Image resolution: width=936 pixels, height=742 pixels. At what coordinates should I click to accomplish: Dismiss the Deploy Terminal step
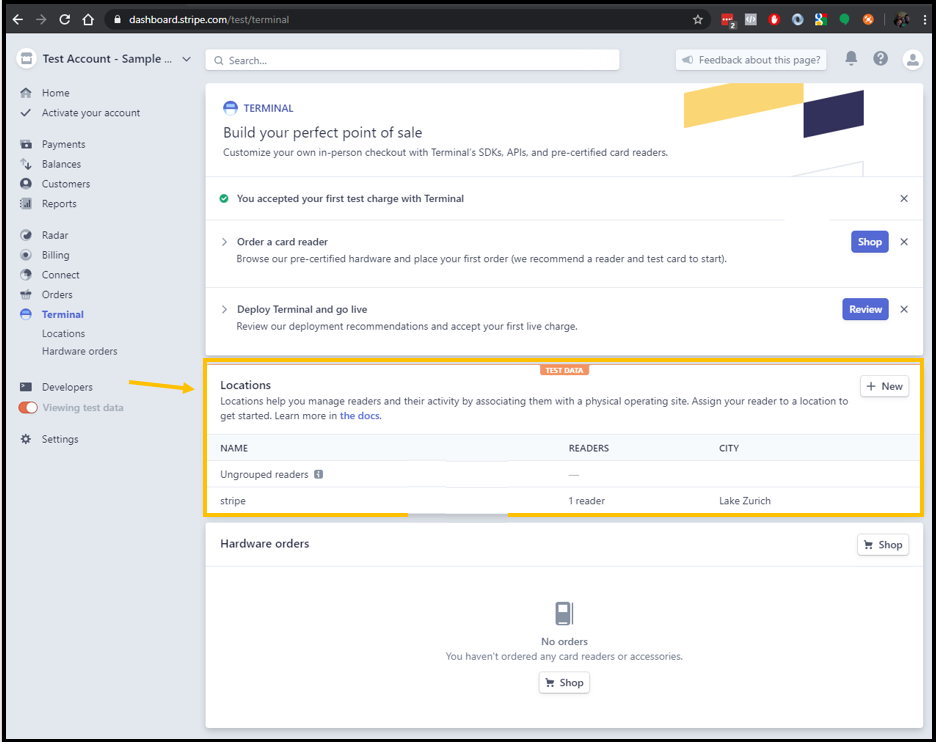[x=904, y=309]
